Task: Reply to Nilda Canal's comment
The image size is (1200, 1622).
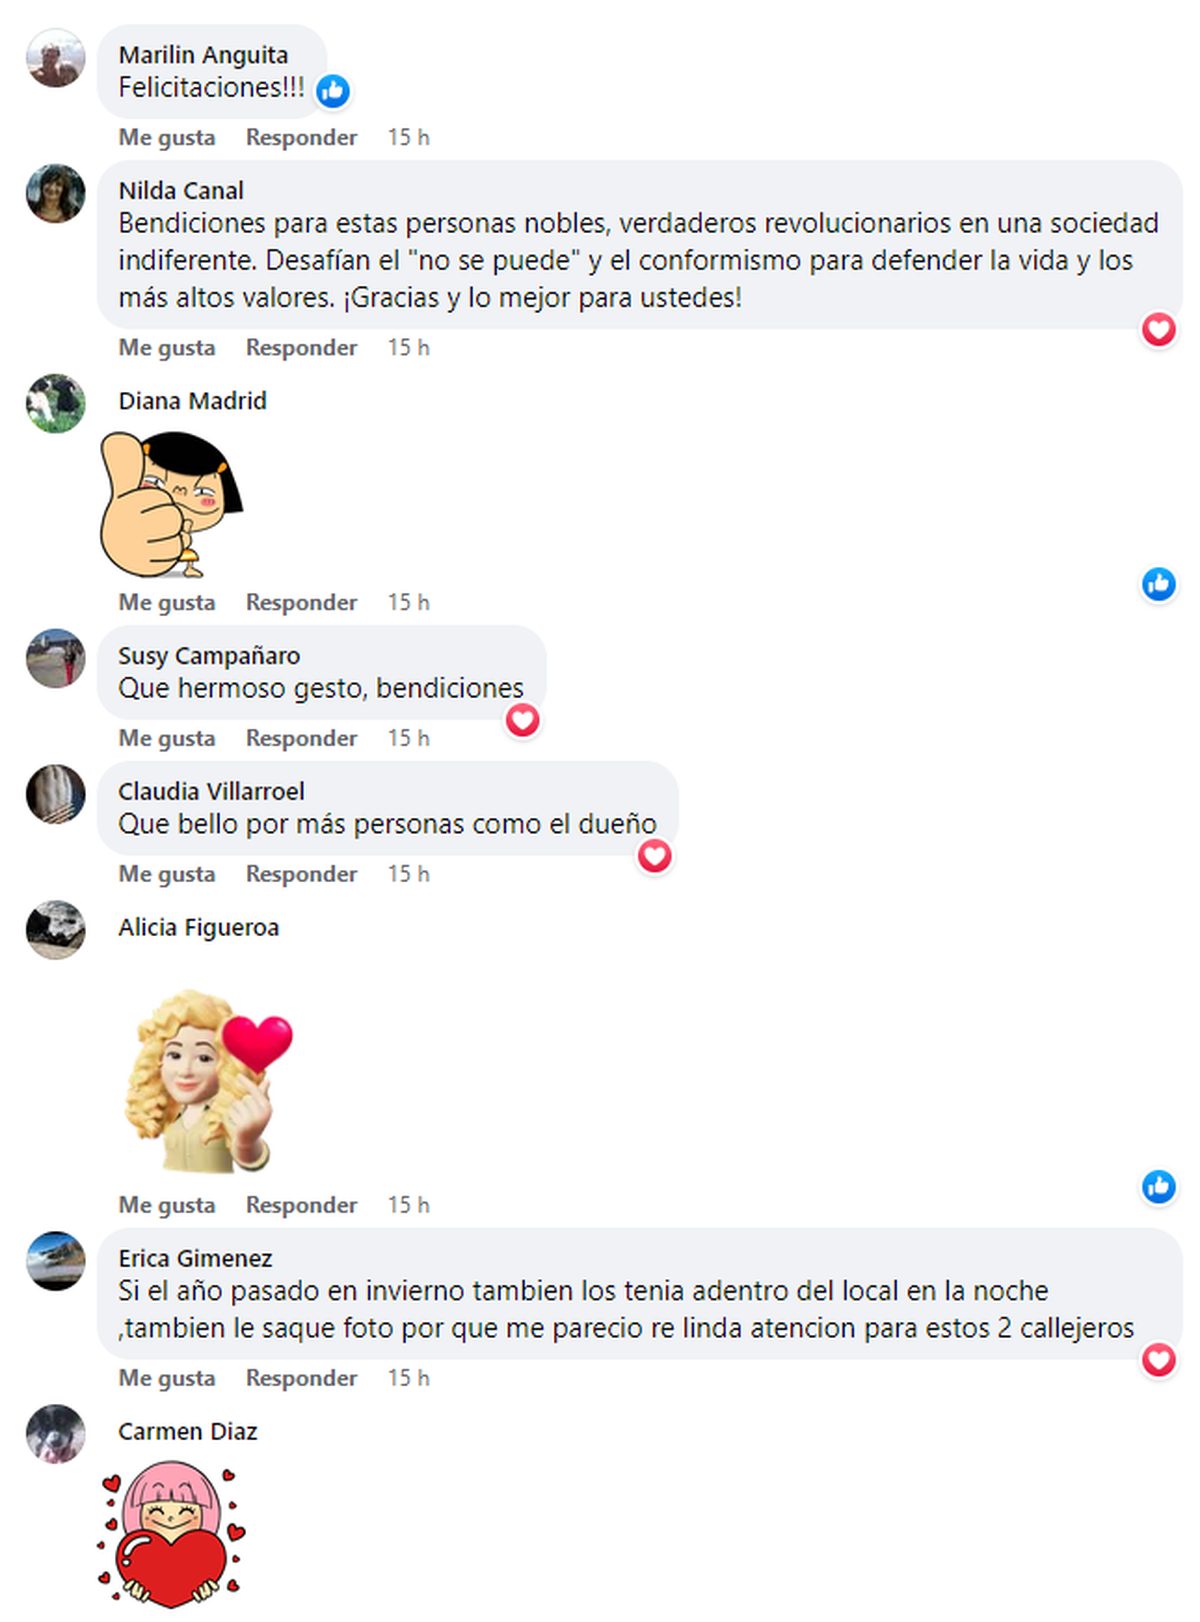Action: click(301, 347)
